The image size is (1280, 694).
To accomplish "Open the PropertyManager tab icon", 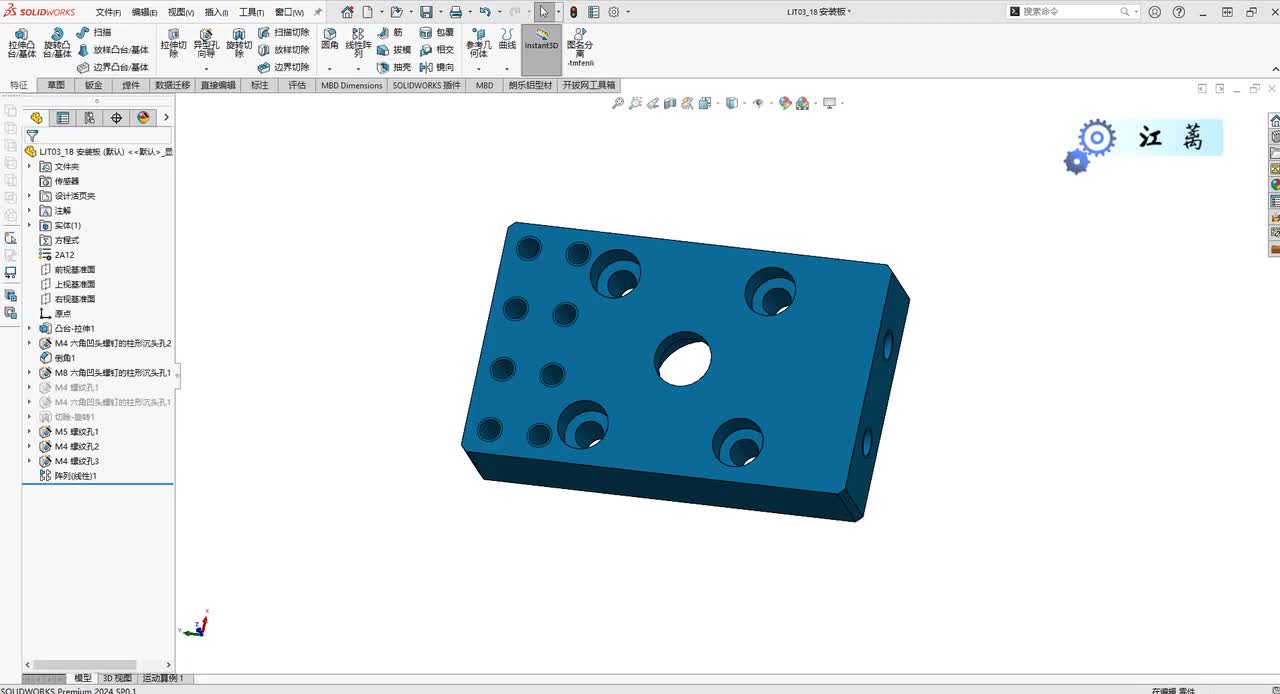I will (63, 117).
